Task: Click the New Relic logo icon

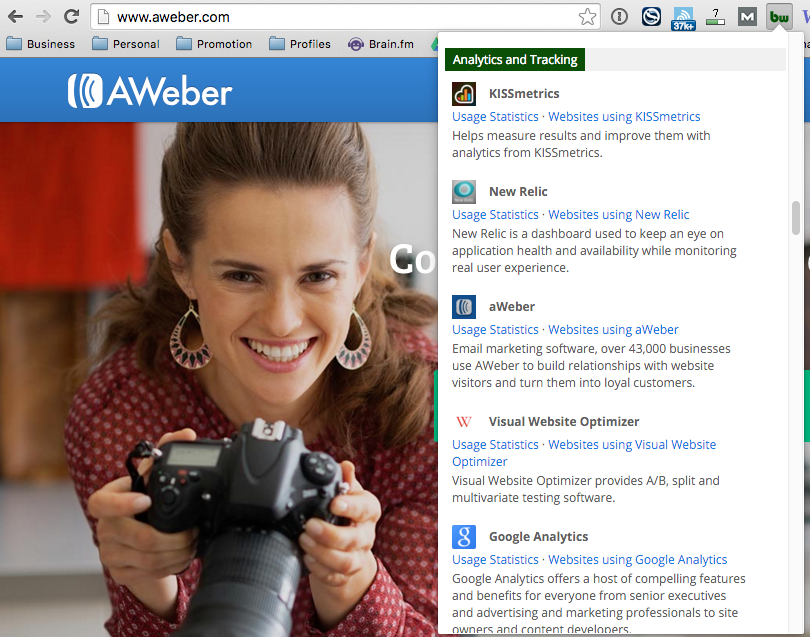Action: (464, 192)
